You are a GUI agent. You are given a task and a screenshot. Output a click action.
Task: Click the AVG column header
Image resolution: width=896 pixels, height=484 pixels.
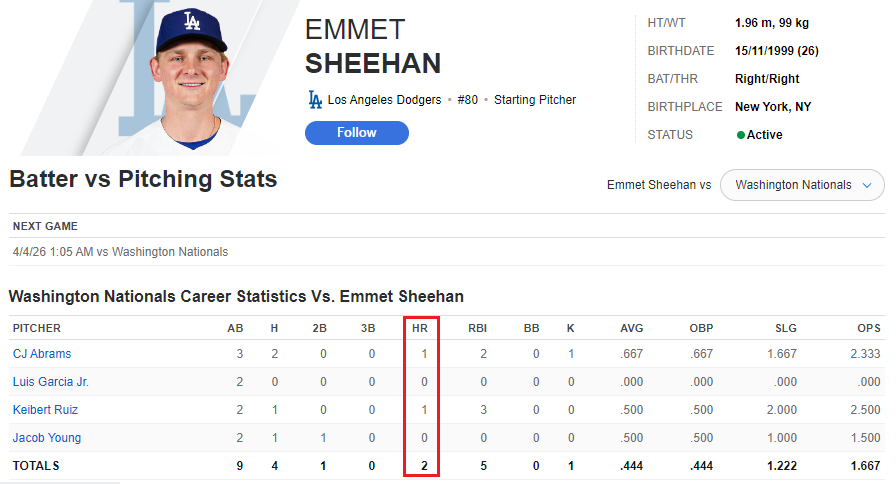pos(631,328)
